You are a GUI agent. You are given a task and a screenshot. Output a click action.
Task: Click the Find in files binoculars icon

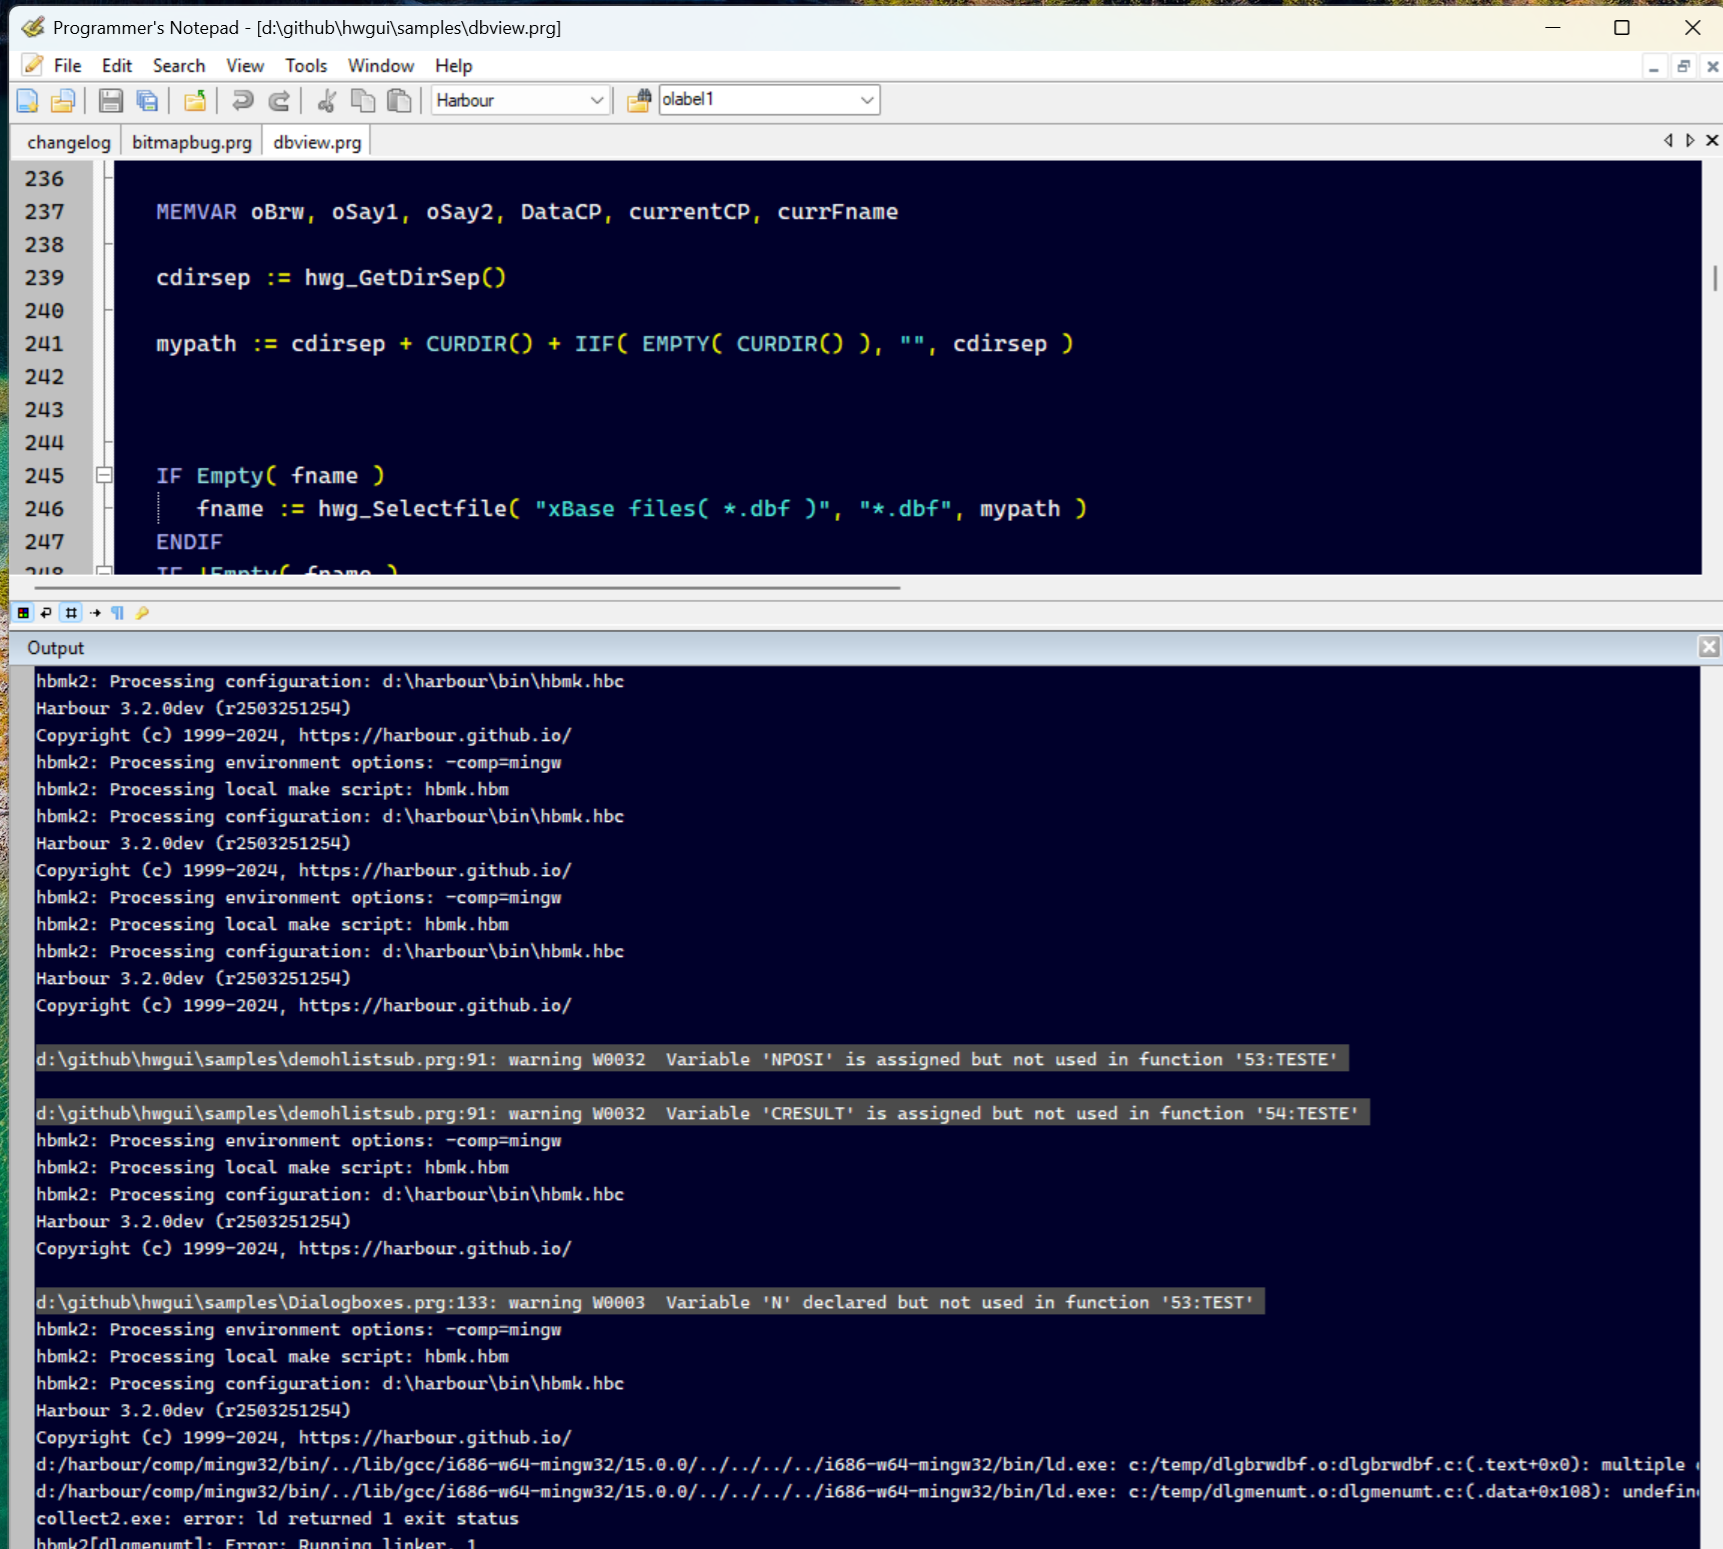638,100
